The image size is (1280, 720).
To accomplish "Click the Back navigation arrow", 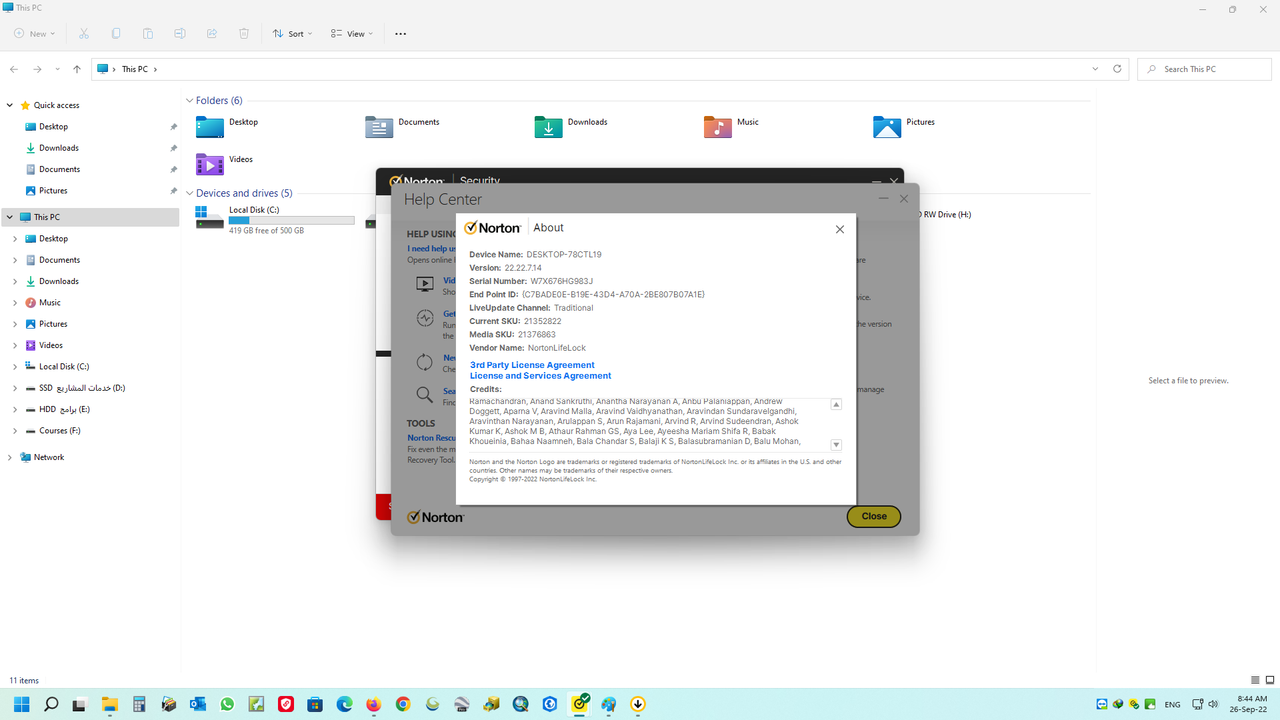I will tap(14, 69).
